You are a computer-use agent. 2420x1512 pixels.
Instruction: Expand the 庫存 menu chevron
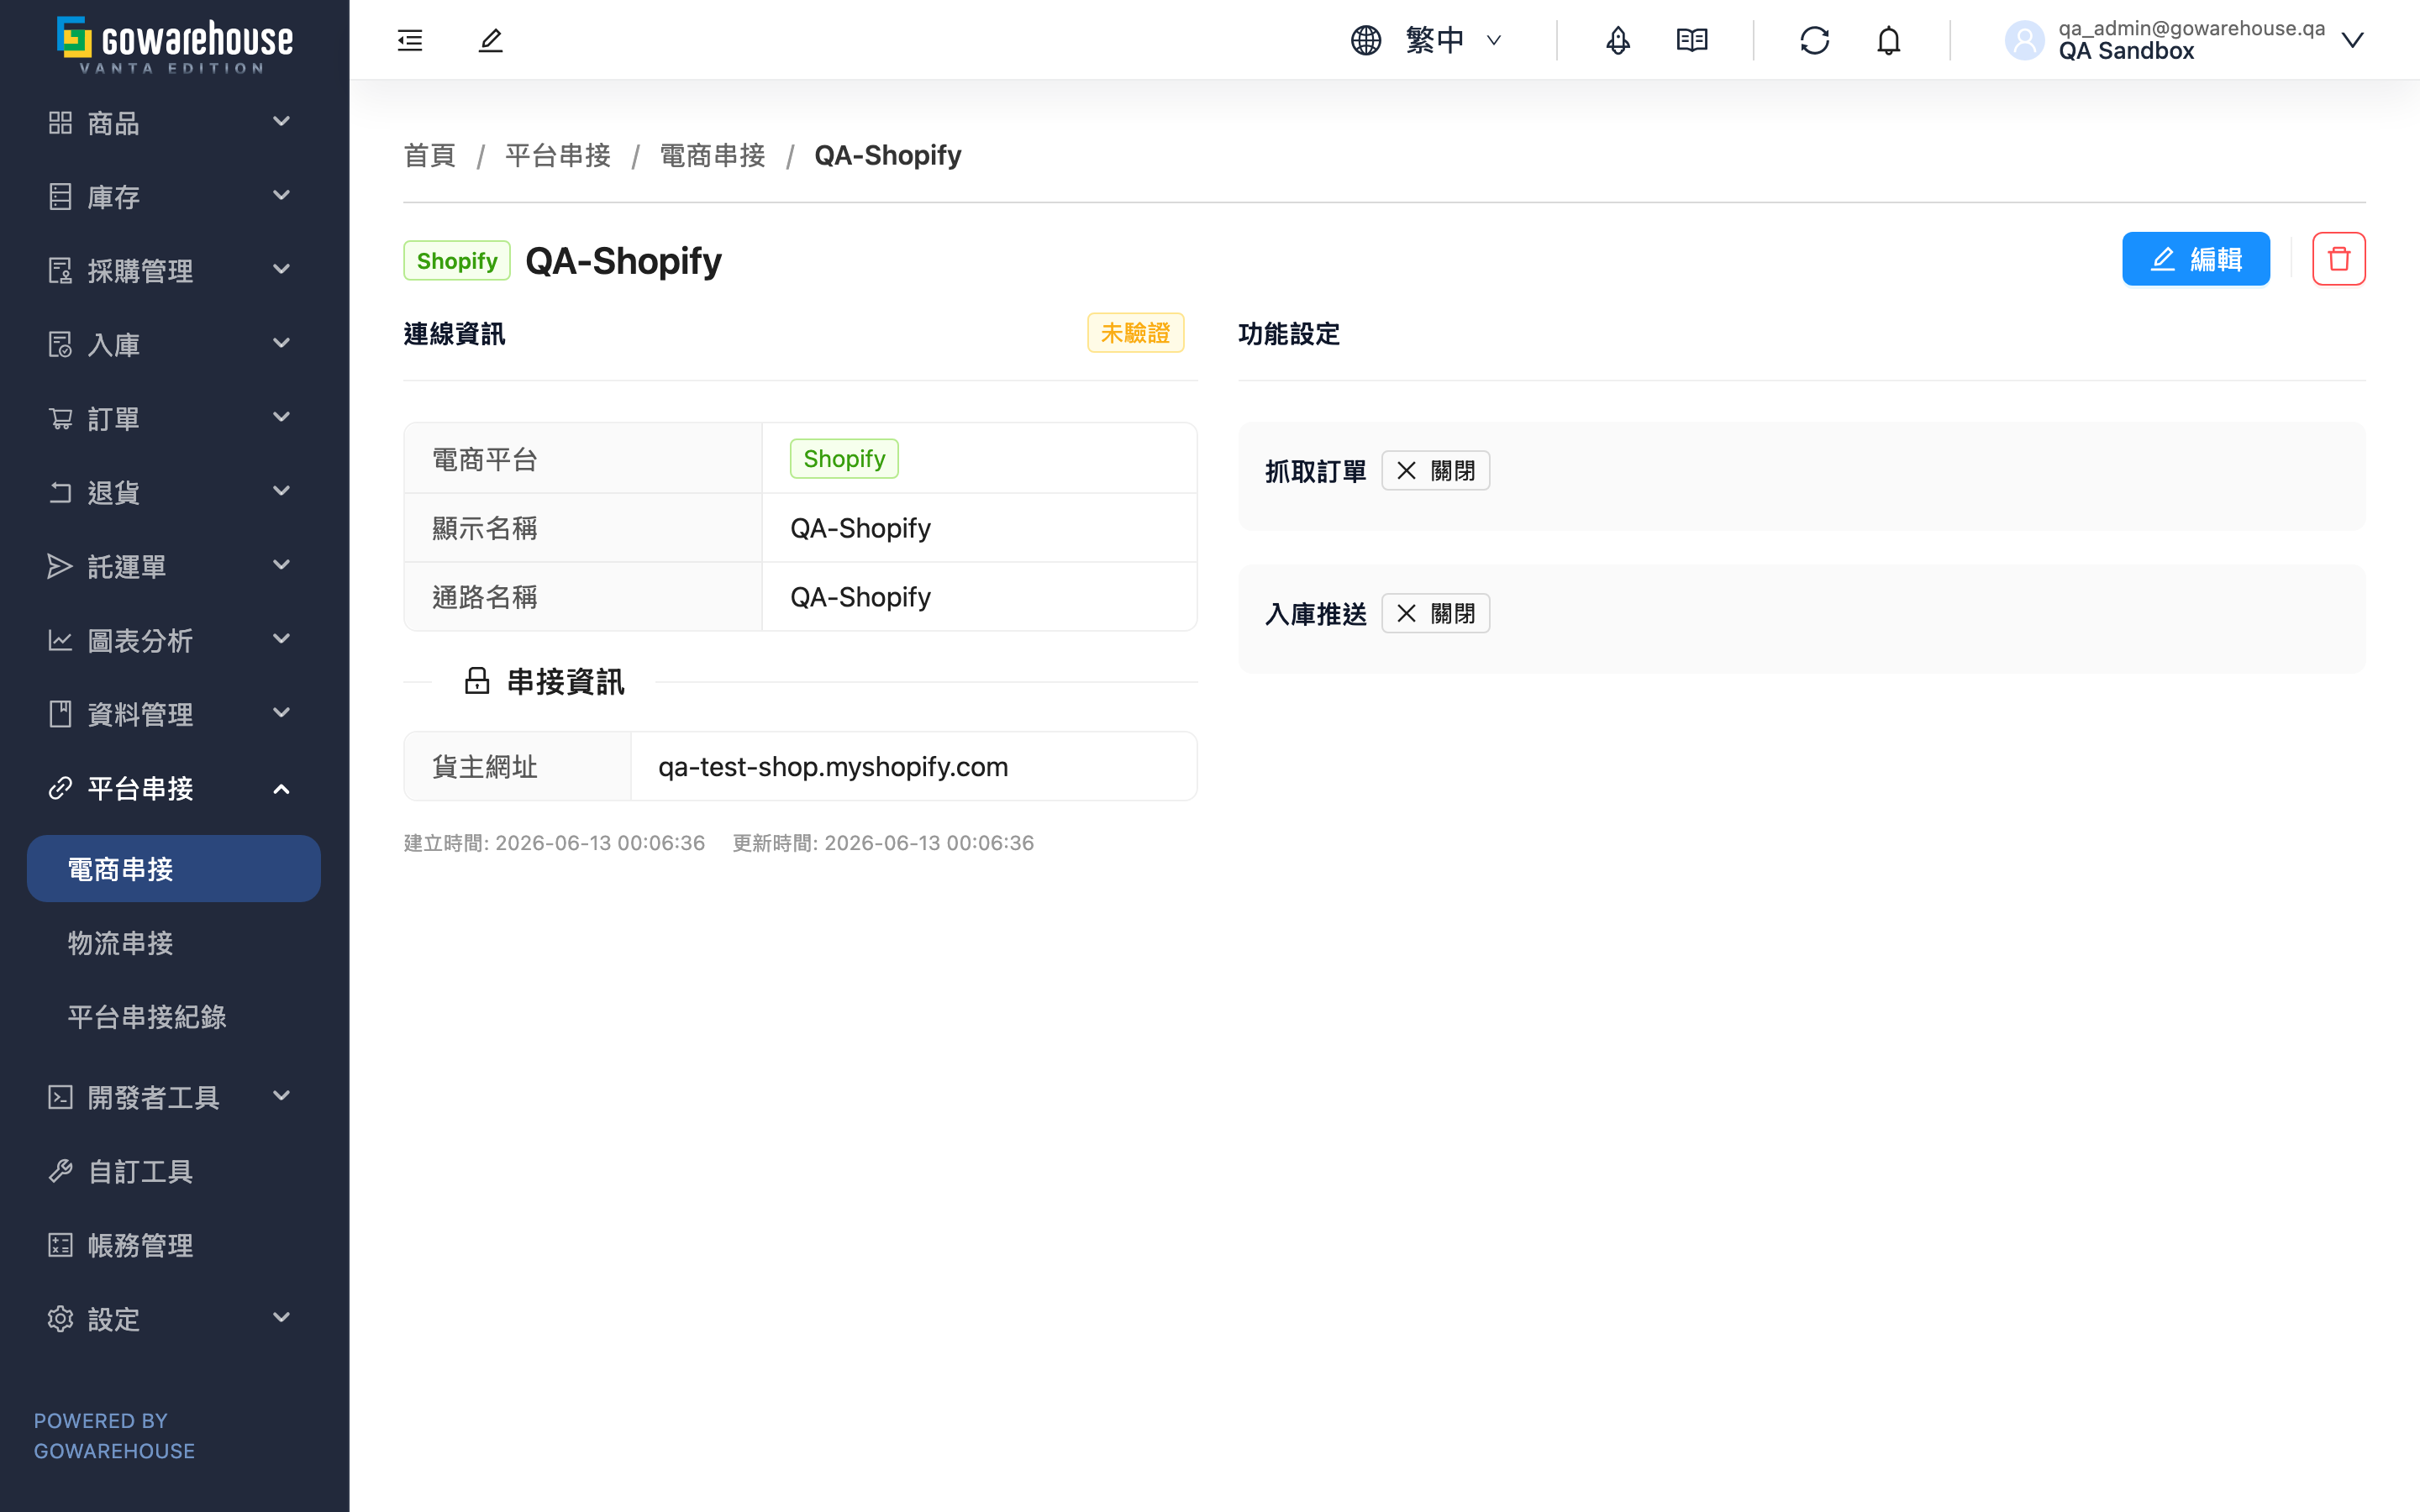click(x=281, y=196)
